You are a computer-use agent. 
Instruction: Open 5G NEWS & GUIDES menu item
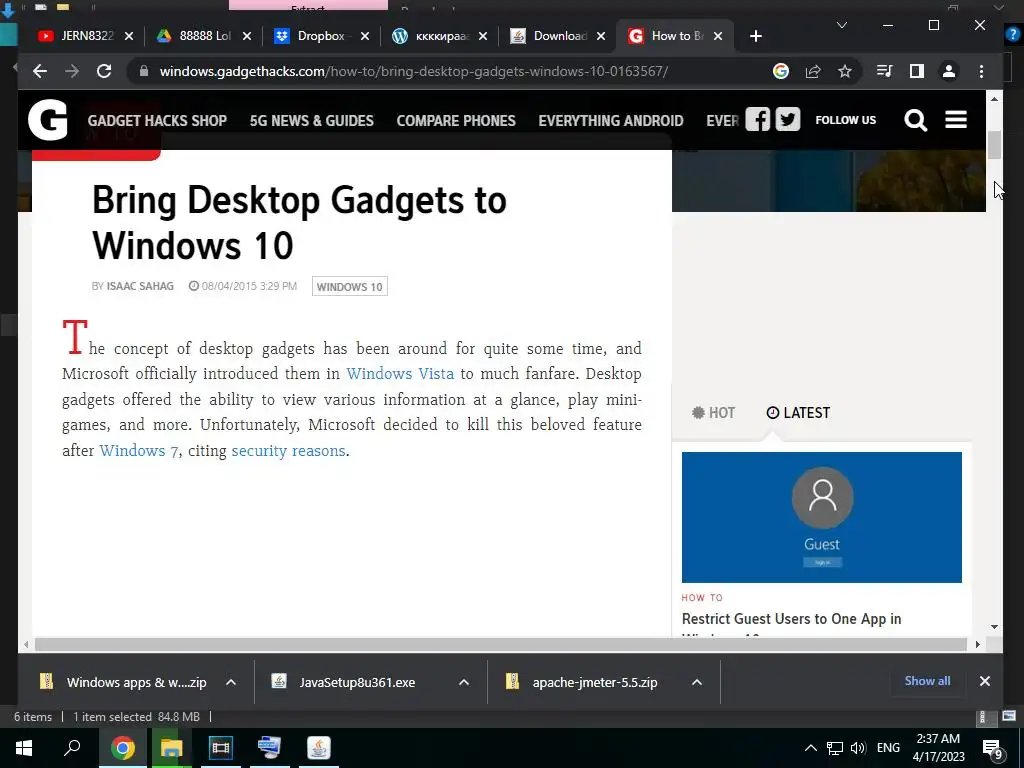coord(312,121)
